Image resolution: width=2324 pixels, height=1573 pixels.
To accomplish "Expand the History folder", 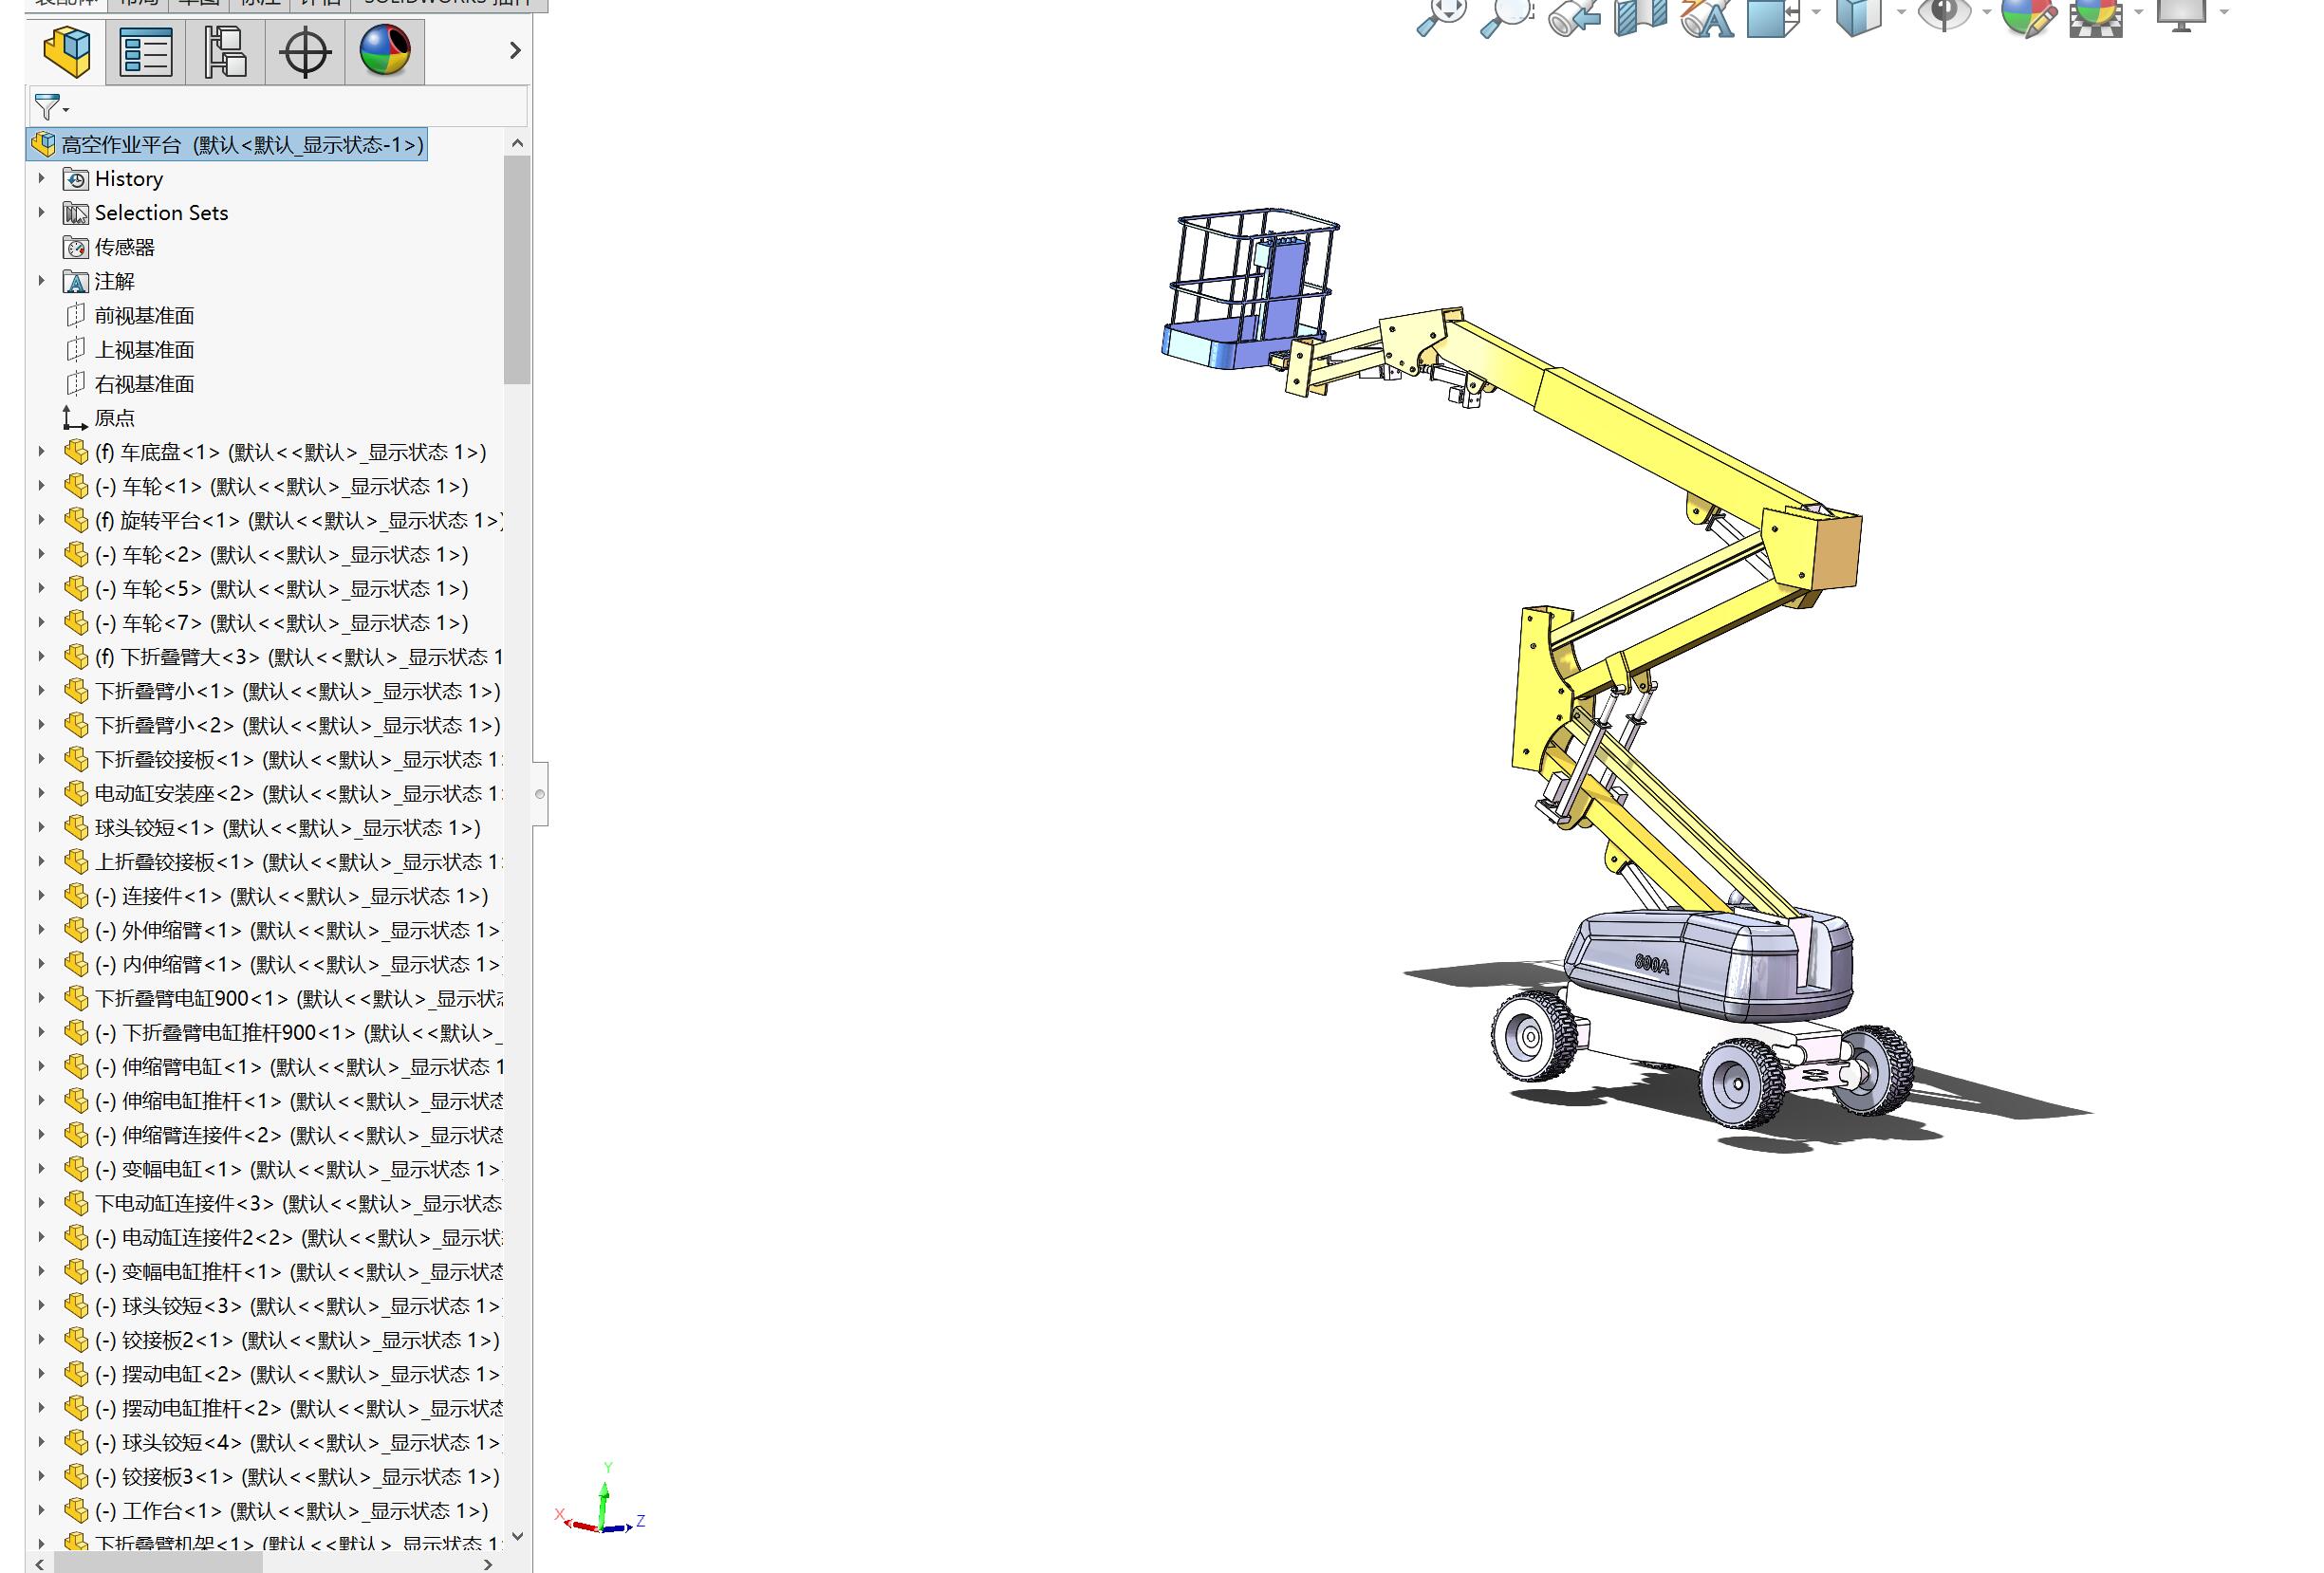I will (x=41, y=178).
